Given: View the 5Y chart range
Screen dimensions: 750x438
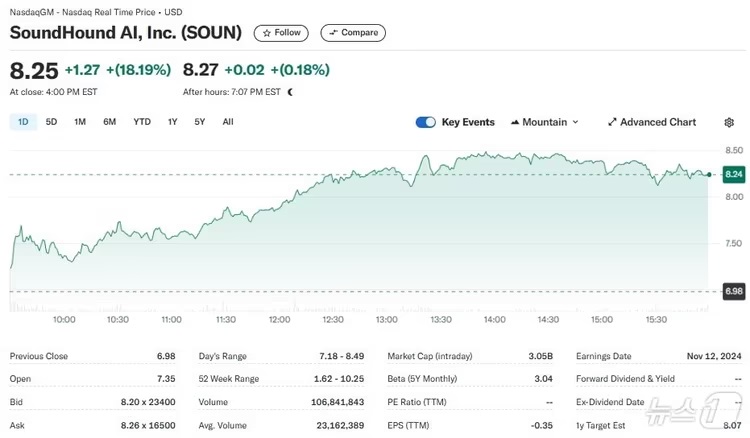Looking at the screenshot, I should [x=200, y=122].
